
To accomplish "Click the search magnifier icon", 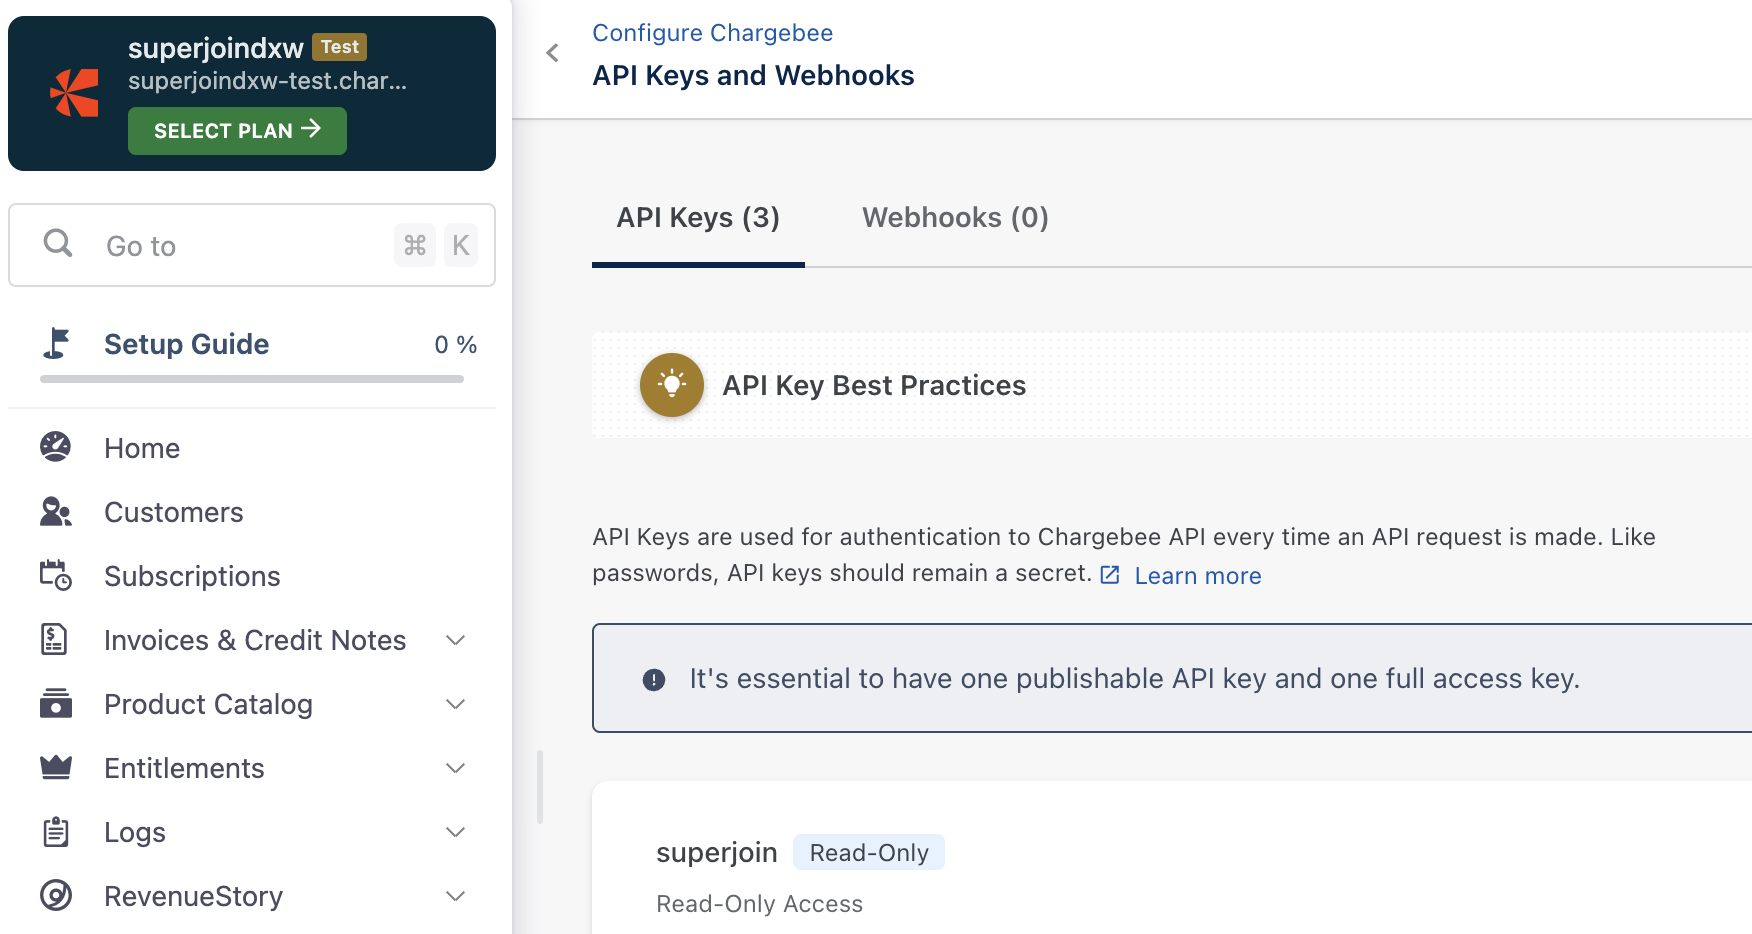I will [x=58, y=243].
